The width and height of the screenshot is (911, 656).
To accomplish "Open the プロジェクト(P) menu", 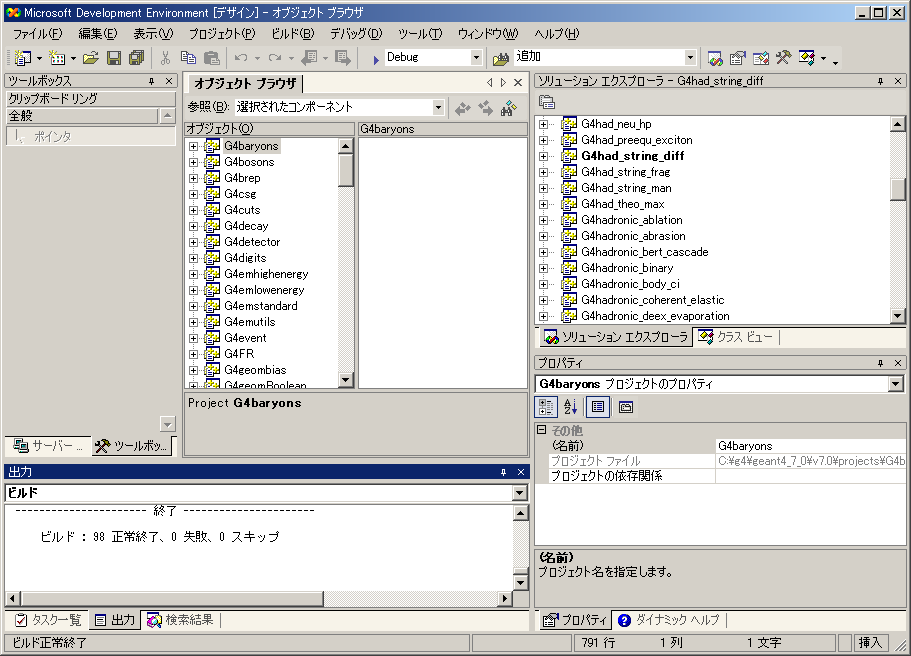I will tap(222, 34).
